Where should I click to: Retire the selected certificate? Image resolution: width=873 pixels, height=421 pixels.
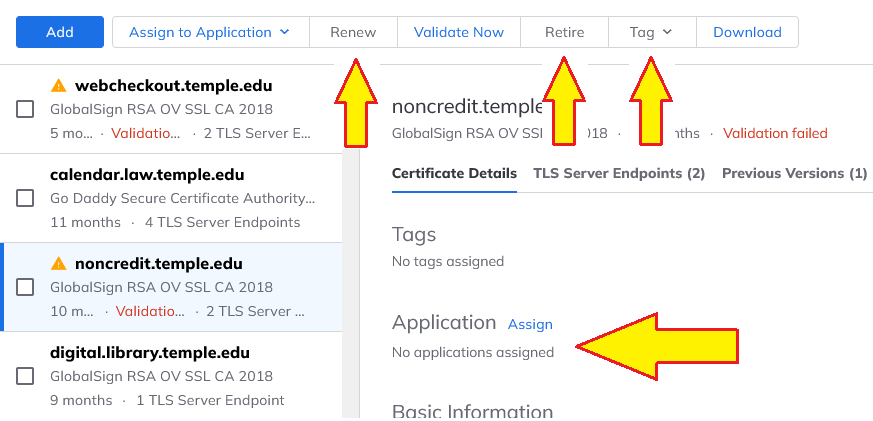(x=564, y=32)
